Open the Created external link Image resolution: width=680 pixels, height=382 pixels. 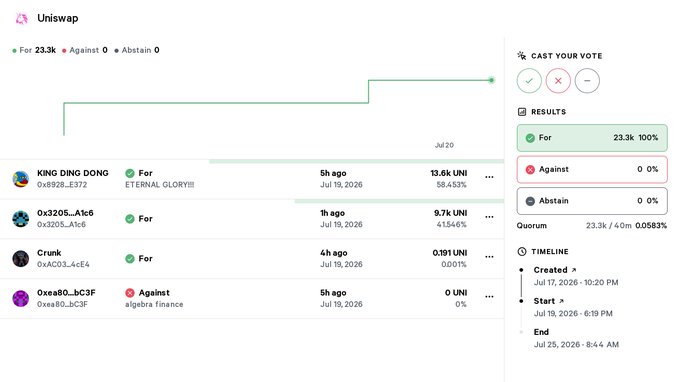tap(574, 270)
